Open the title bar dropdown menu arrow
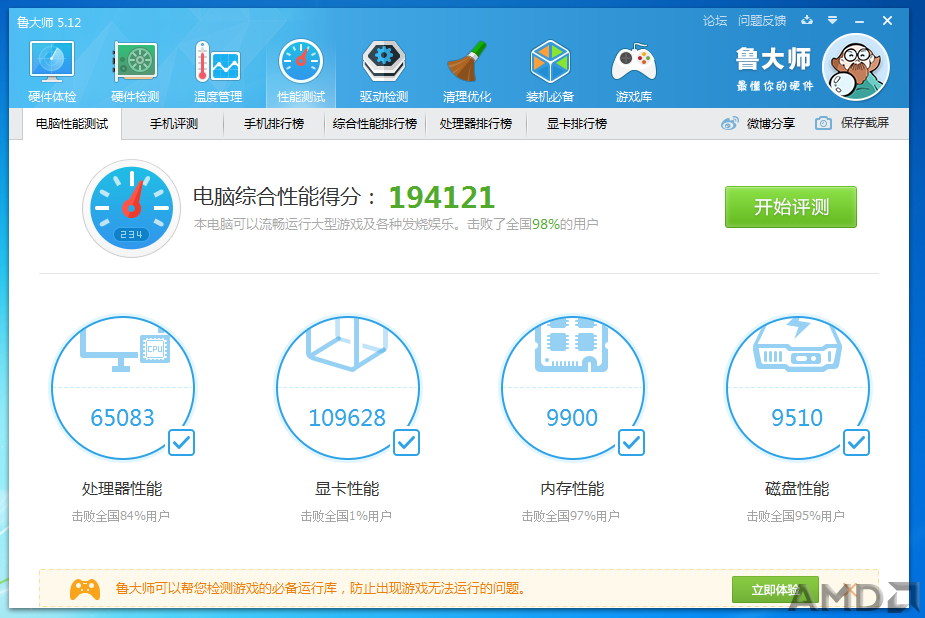925x618 pixels. click(x=832, y=21)
